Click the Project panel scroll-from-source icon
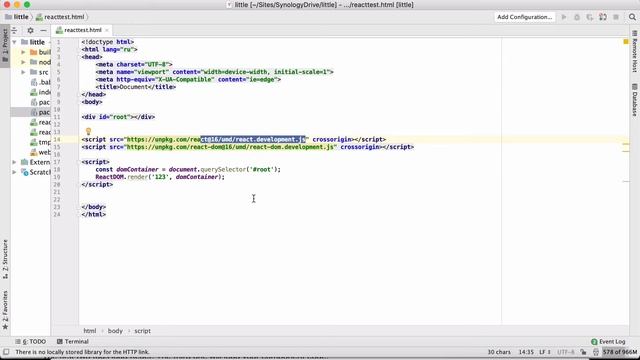 click(x=15, y=30)
